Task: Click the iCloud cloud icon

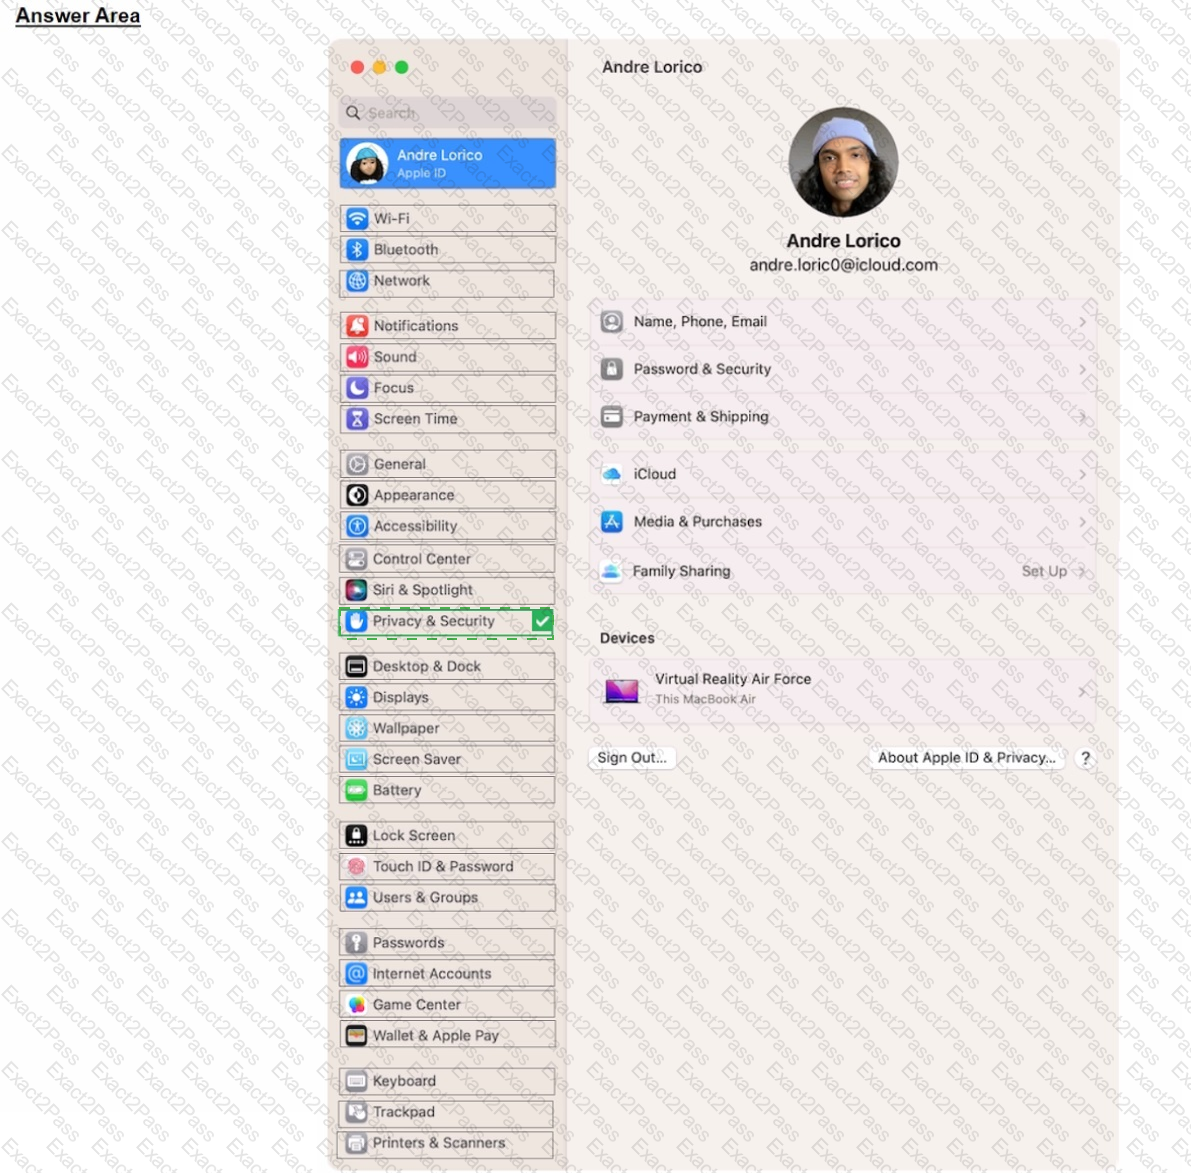Action: (611, 474)
